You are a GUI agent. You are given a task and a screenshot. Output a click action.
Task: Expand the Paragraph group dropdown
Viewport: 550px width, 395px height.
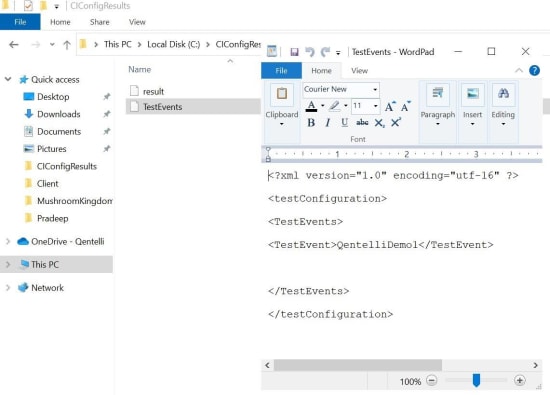point(437,124)
